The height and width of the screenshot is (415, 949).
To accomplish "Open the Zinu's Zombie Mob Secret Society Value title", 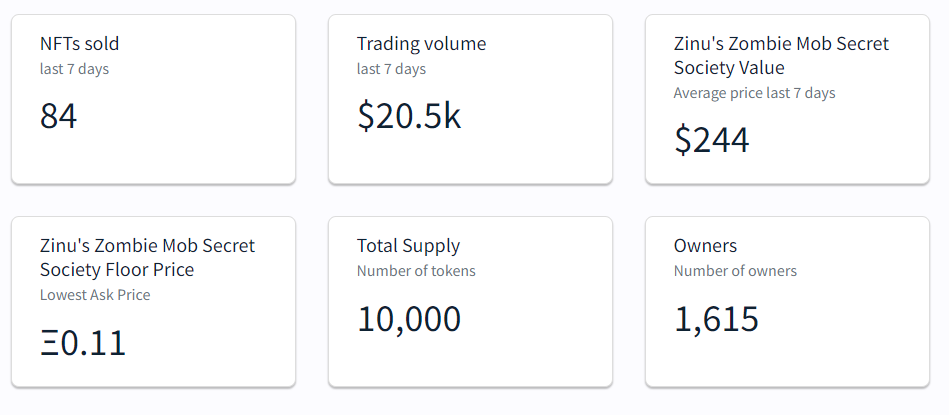I will point(781,56).
